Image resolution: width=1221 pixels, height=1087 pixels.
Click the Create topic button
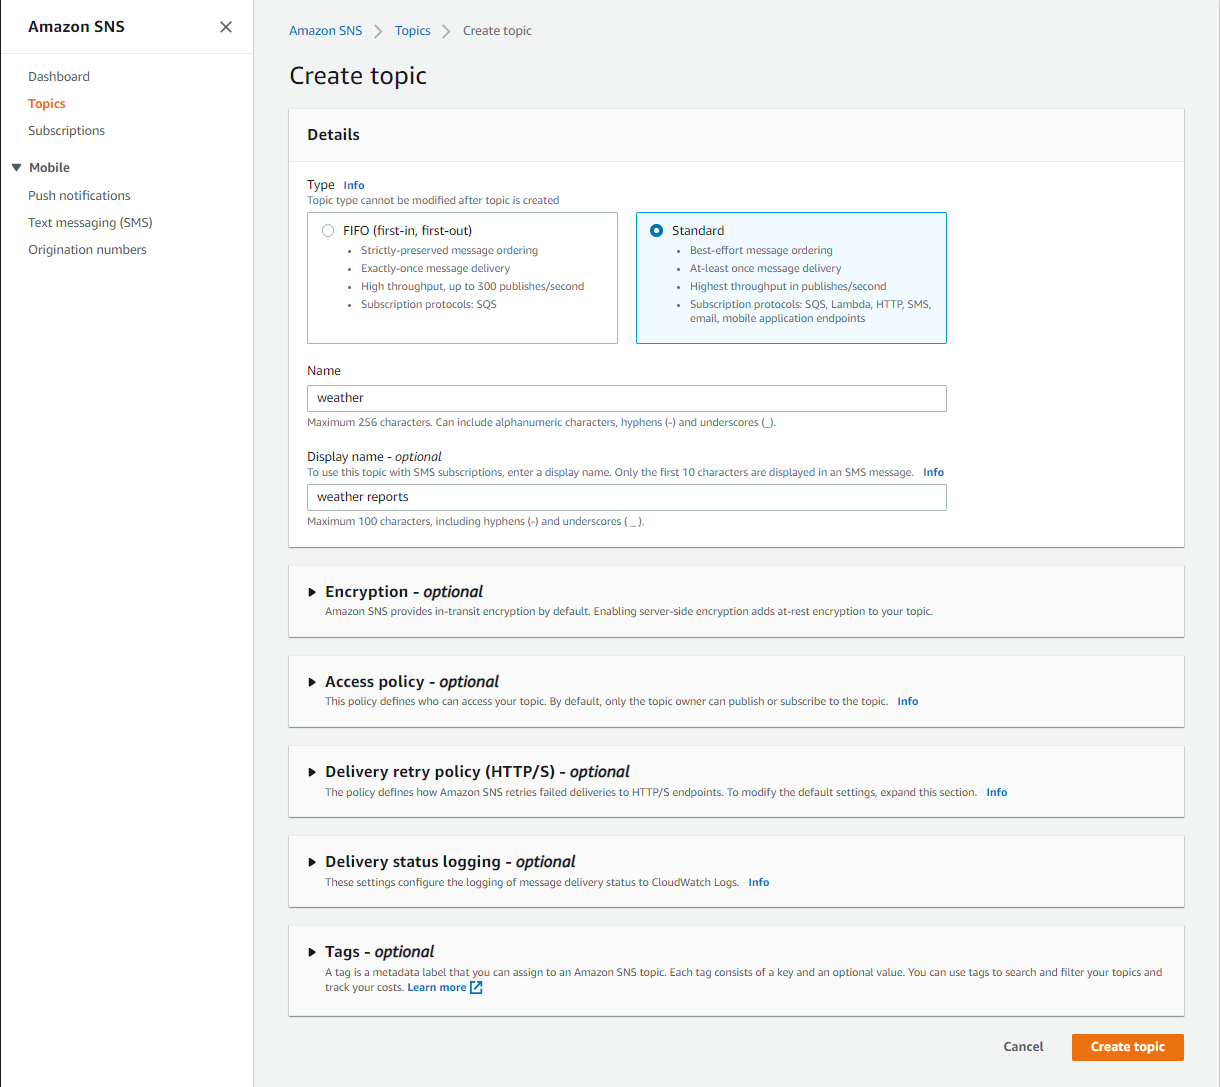(1127, 1047)
